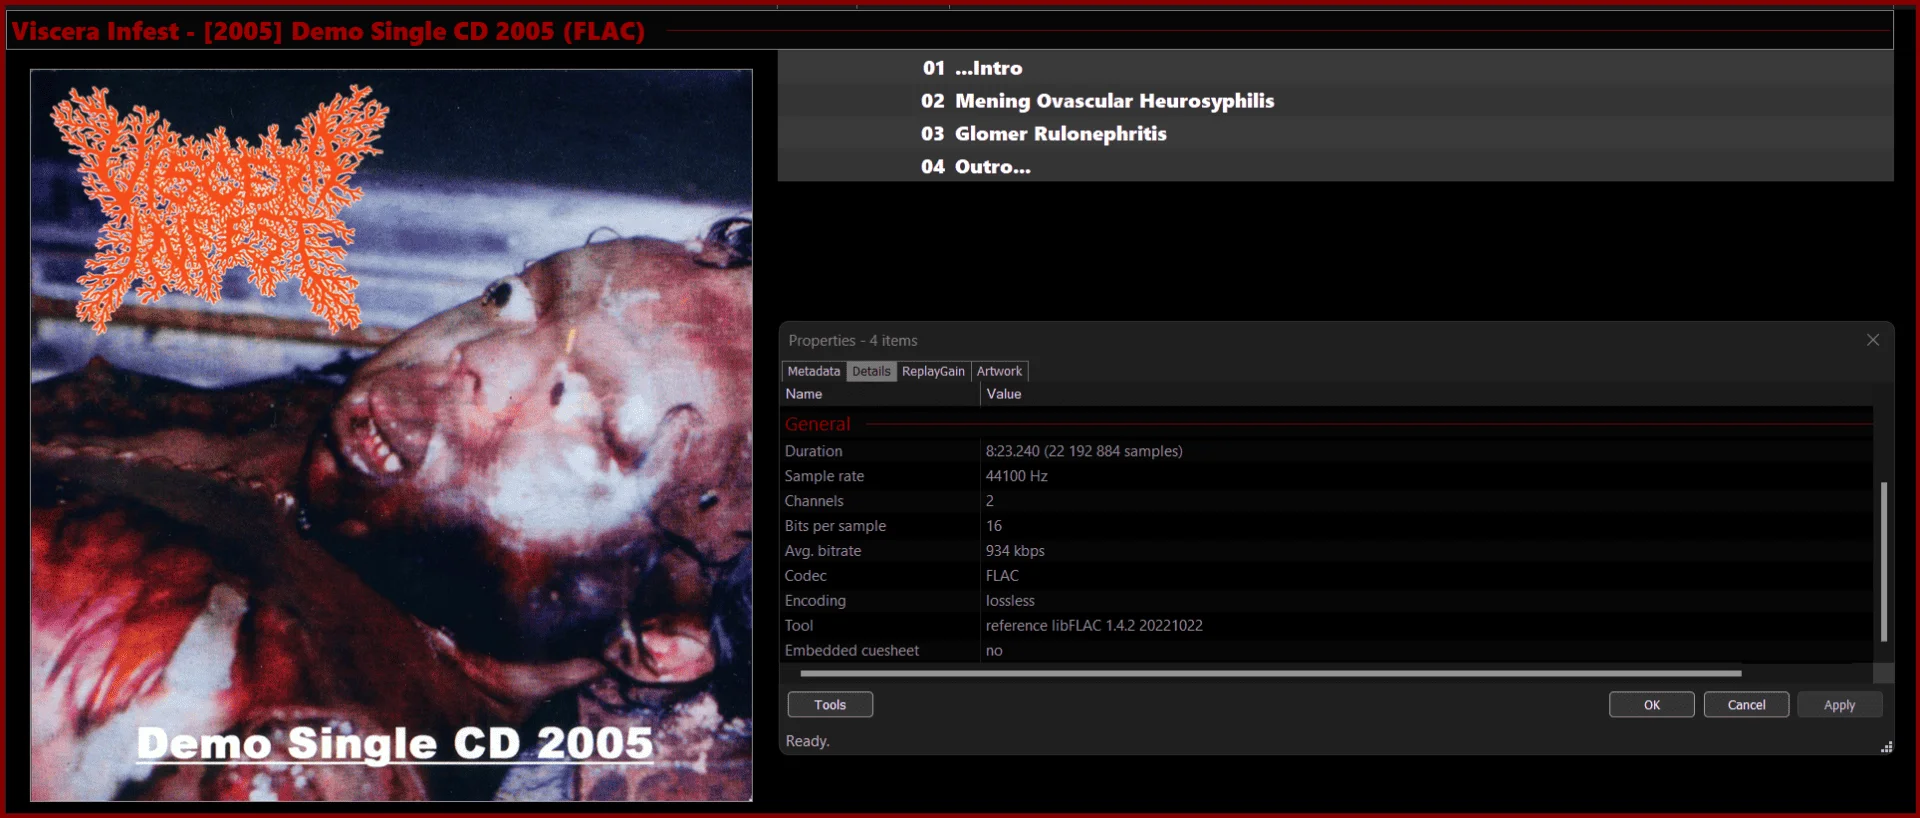
Task: Select track 02 Mening Ovascular Heurosyphilis
Action: (1335, 101)
